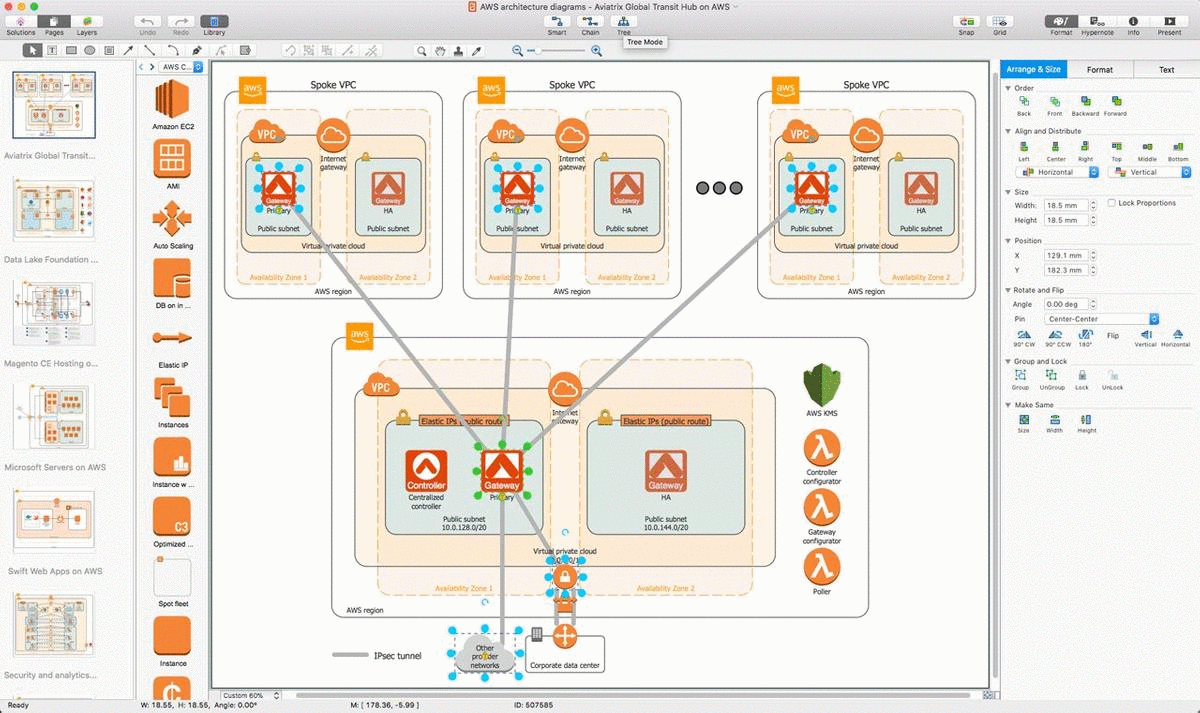Click the zoom out magnifier
Screen dimensions: 1200x713
coord(518,50)
